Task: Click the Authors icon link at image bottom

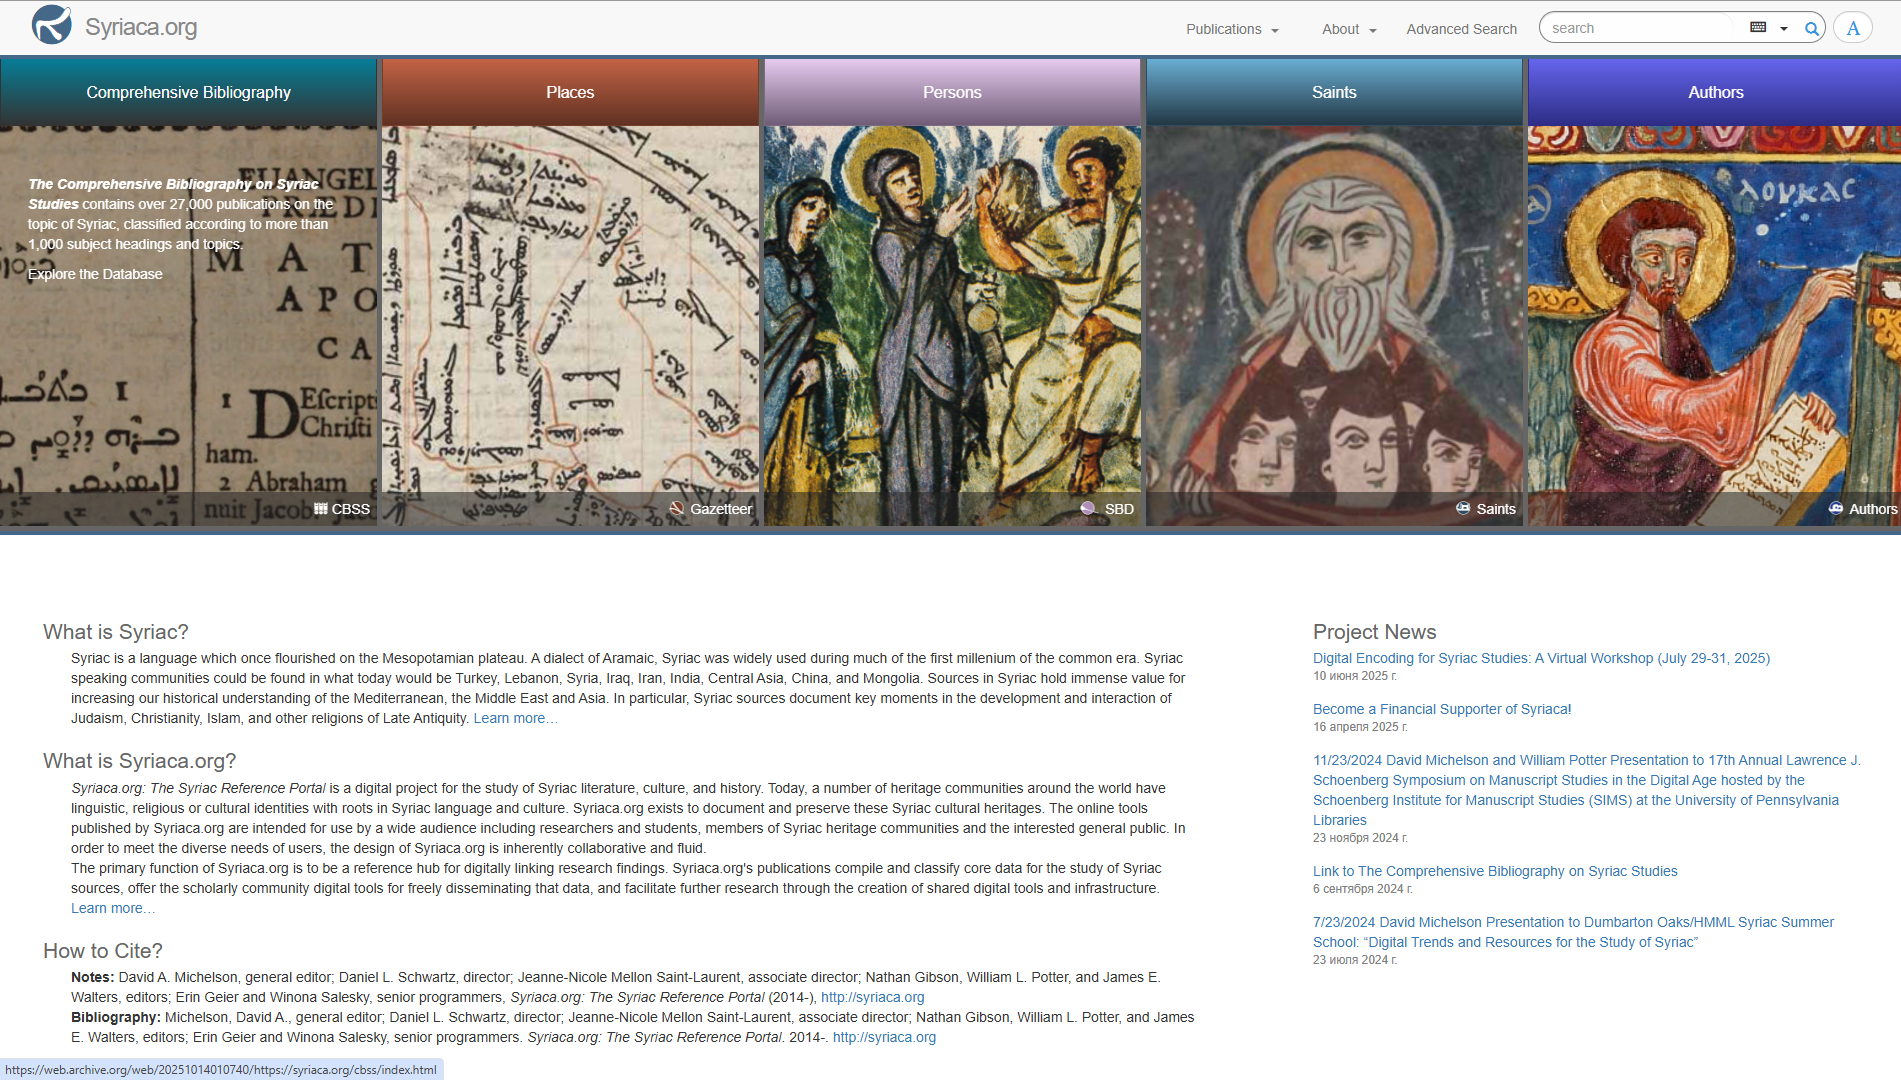Action: pyautogui.click(x=1862, y=509)
